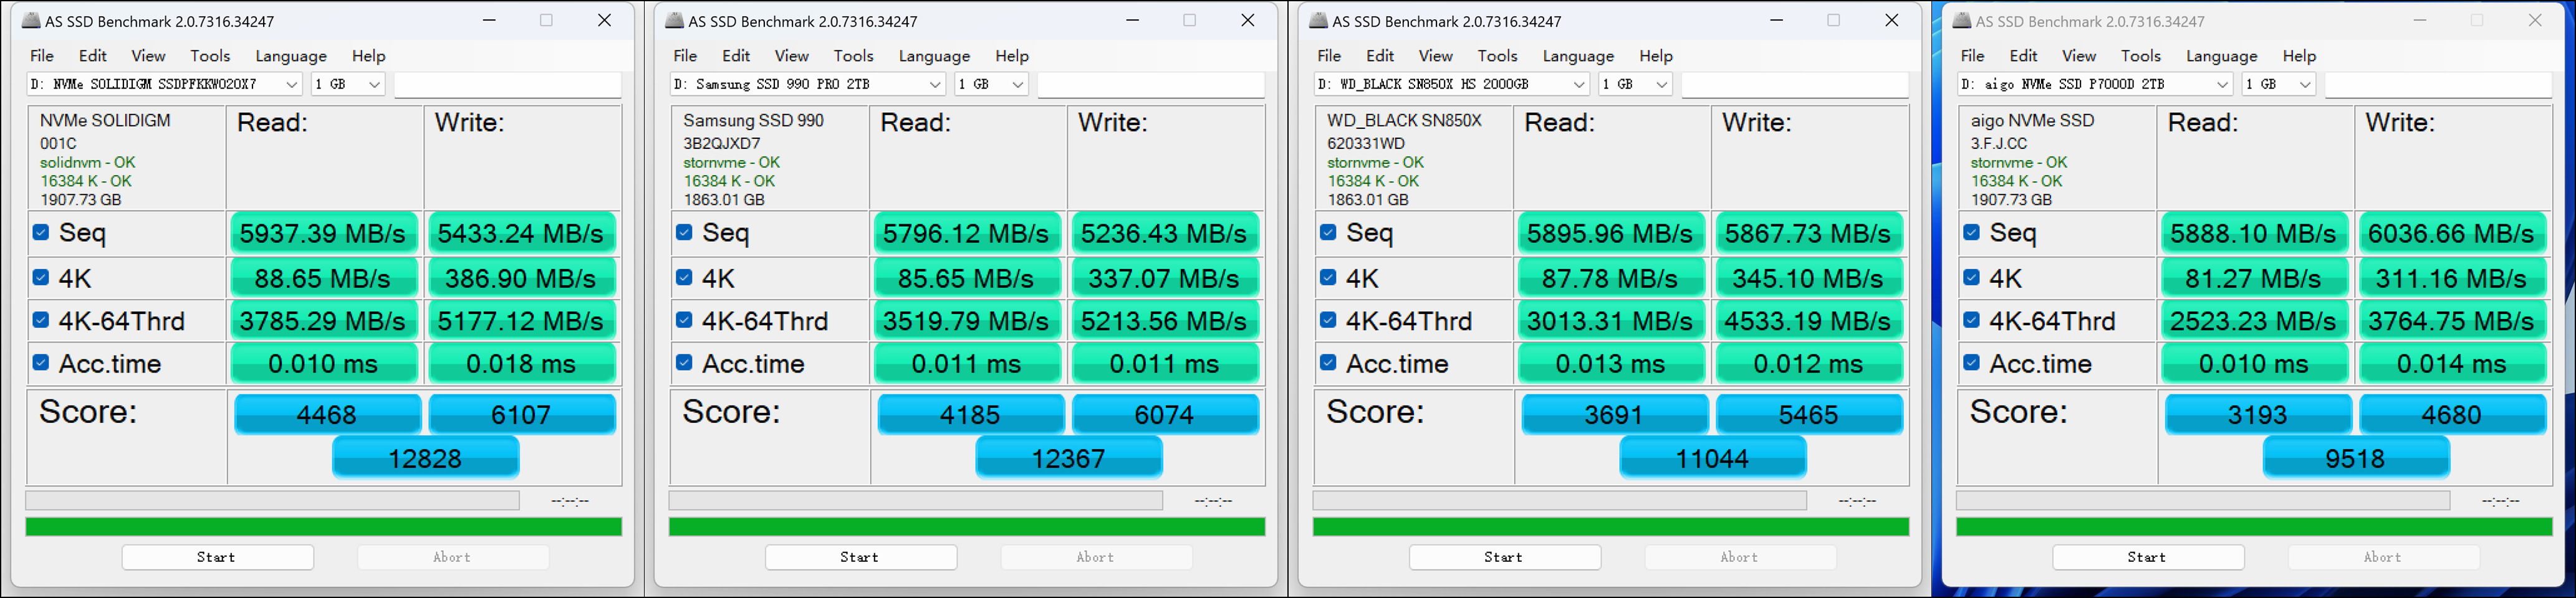Click the firmware text 620331WD
Image resolution: width=2576 pixels, height=598 pixels.
tap(1366, 143)
